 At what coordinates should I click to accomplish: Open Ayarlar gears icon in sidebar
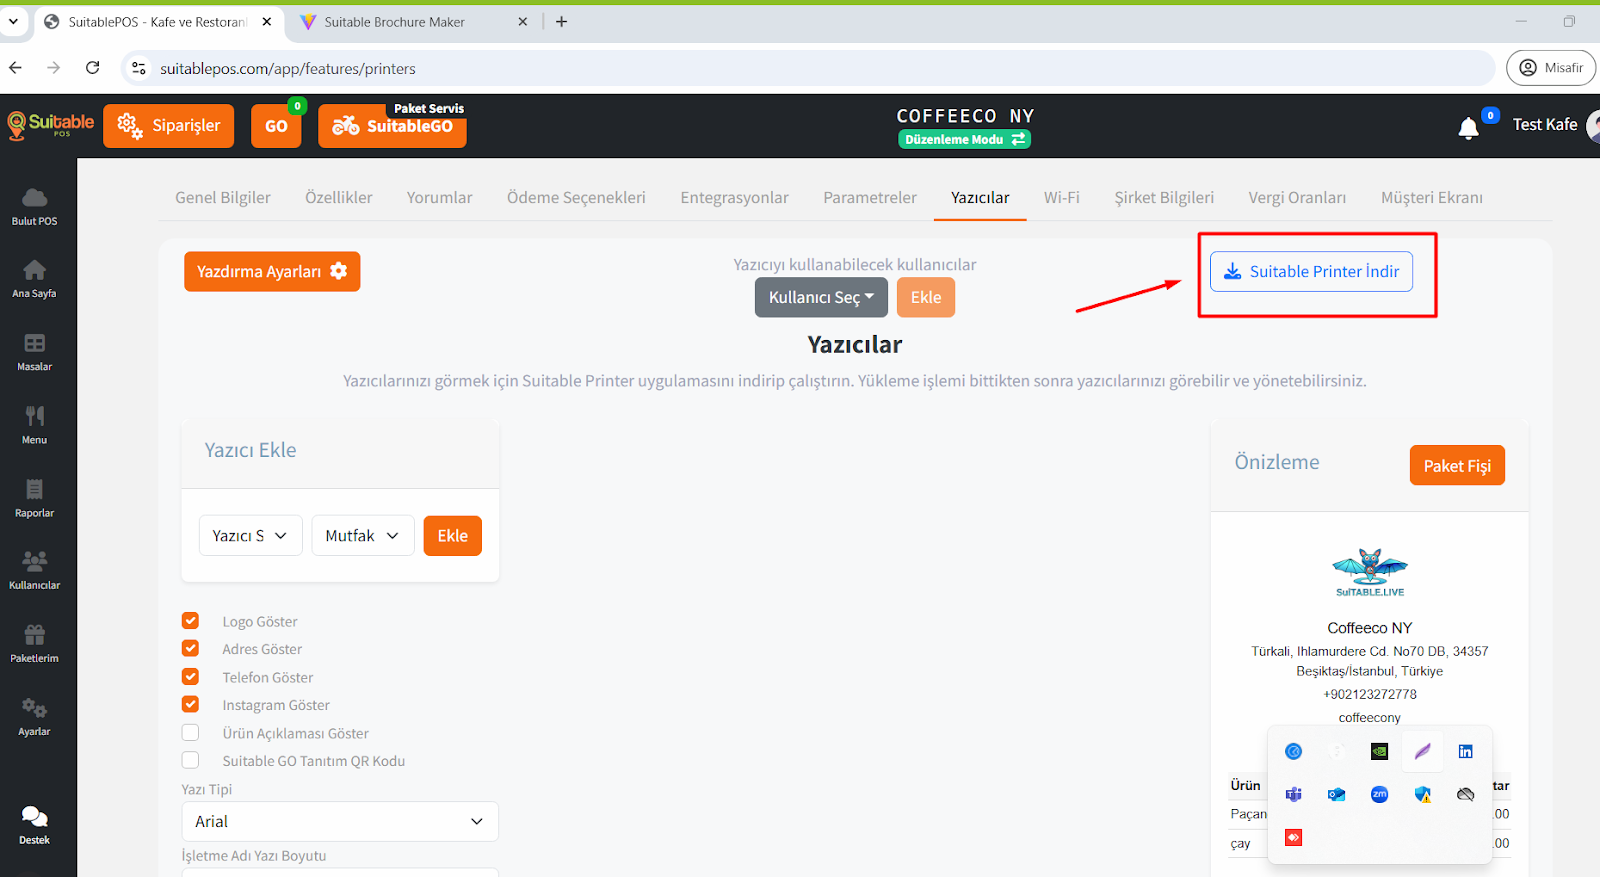(x=34, y=708)
